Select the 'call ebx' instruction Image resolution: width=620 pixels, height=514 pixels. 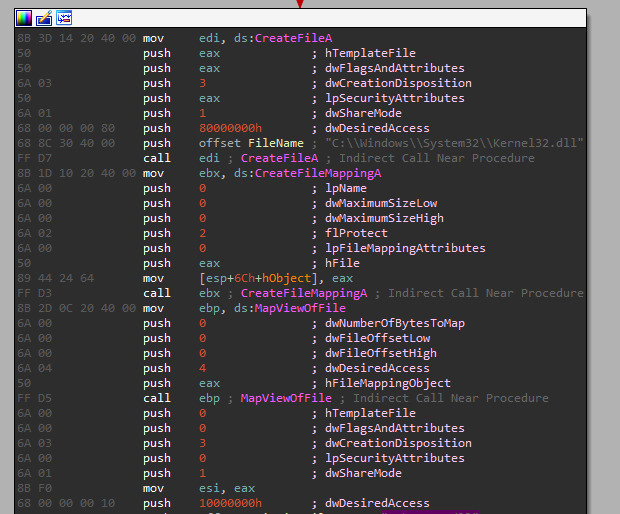tap(170, 293)
